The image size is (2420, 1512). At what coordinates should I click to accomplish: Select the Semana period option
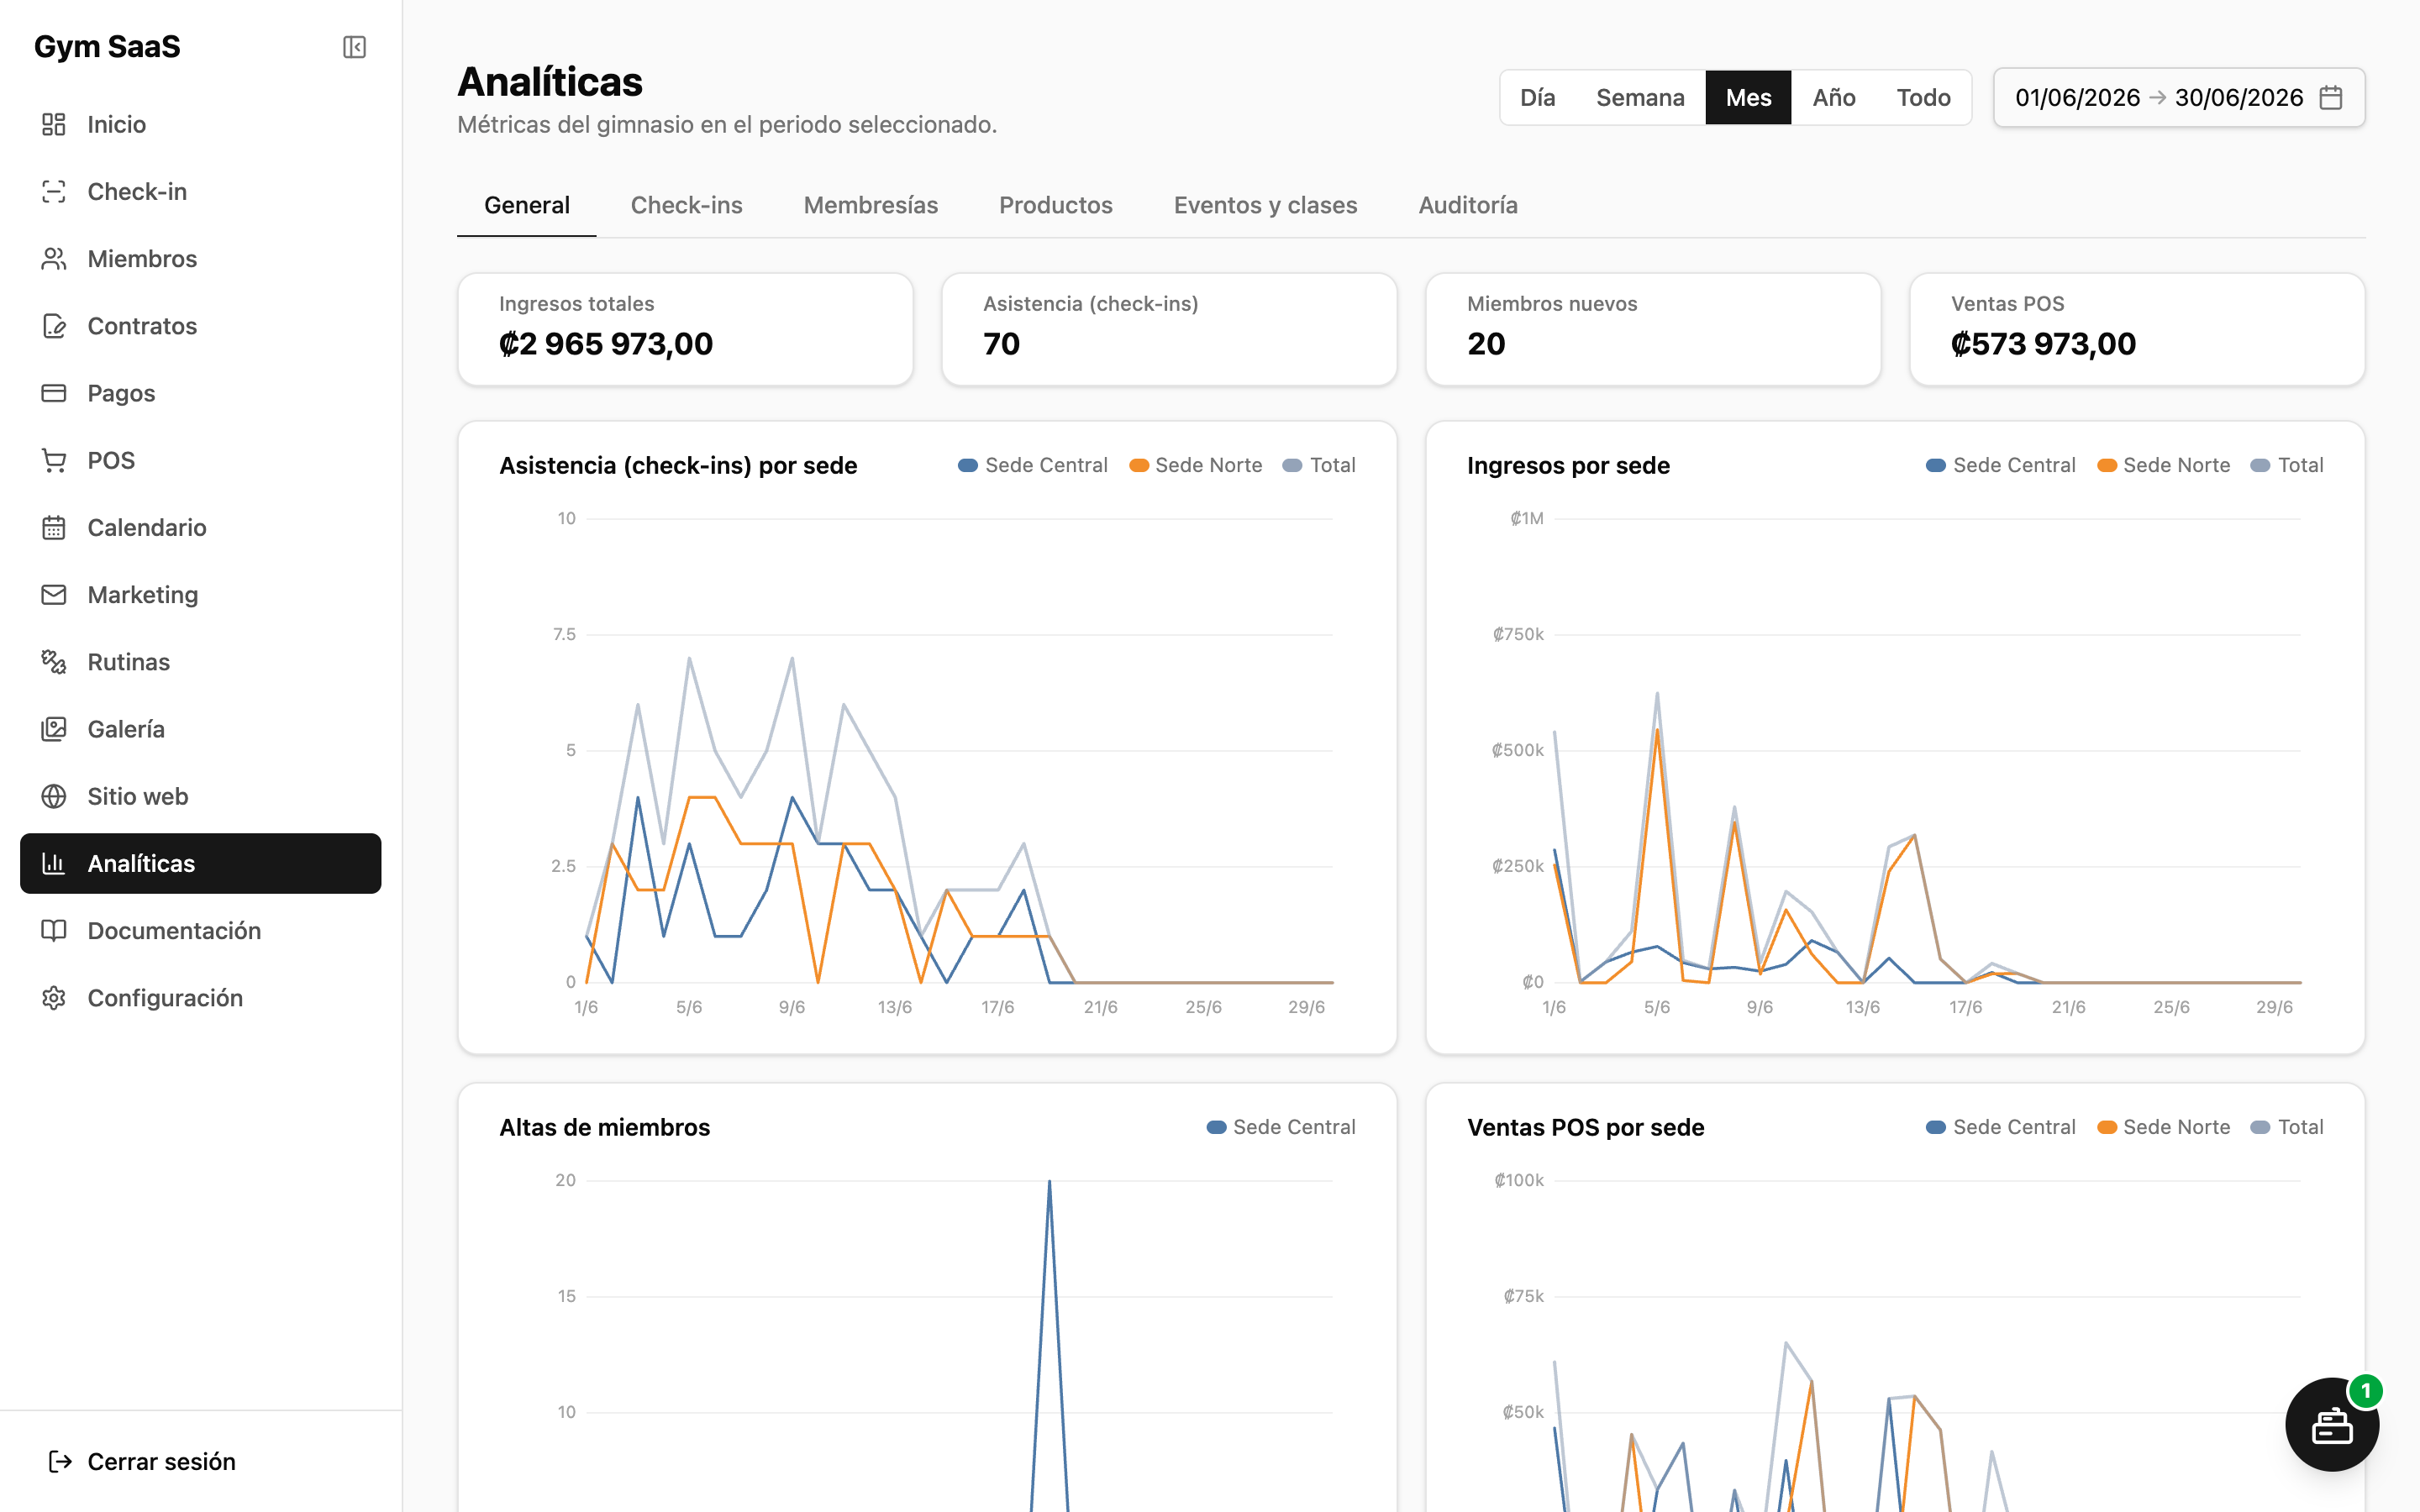[1640, 97]
